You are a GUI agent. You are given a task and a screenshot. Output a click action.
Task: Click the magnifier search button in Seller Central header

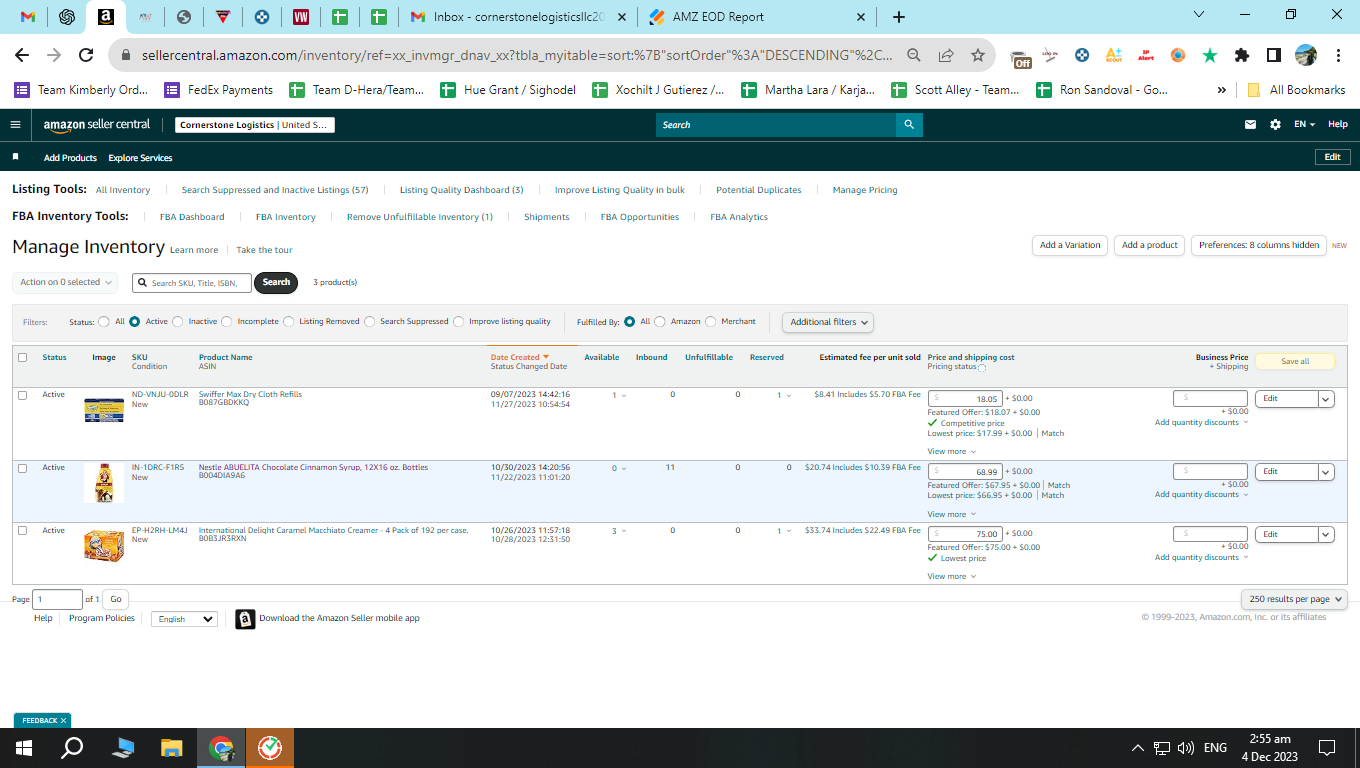pos(909,125)
